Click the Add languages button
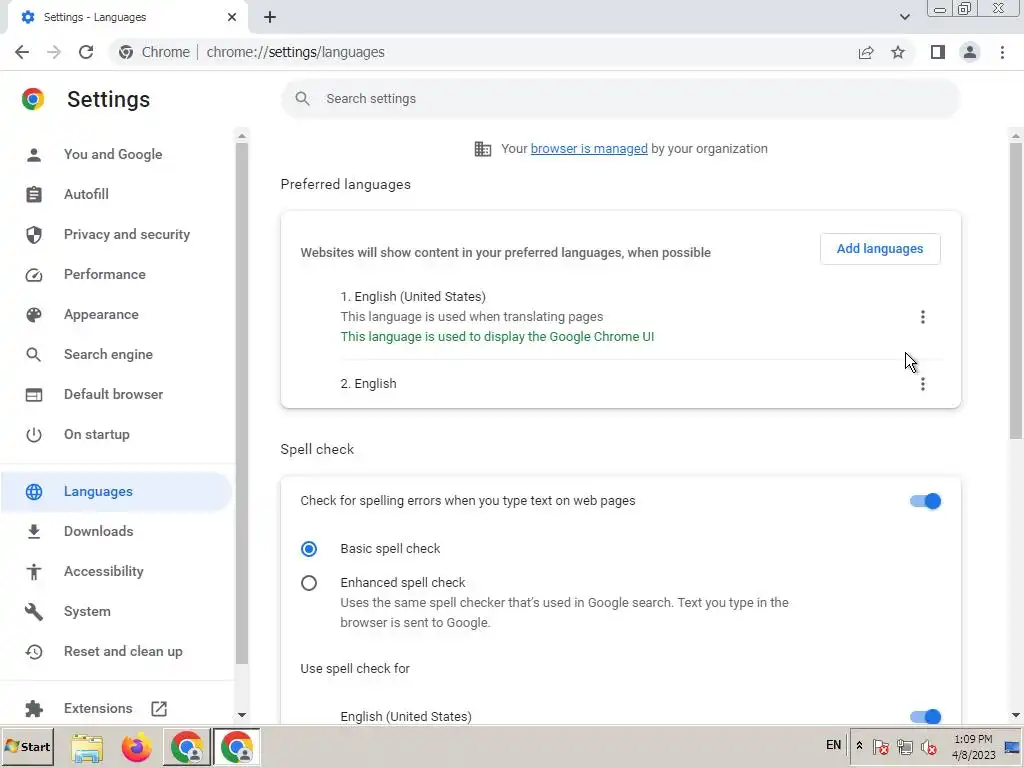The width and height of the screenshot is (1024, 768). tap(880, 249)
